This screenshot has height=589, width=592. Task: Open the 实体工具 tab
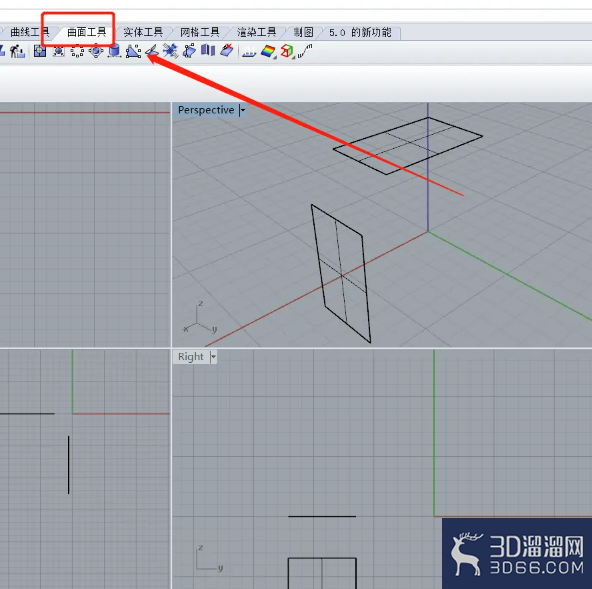tap(143, 32)
